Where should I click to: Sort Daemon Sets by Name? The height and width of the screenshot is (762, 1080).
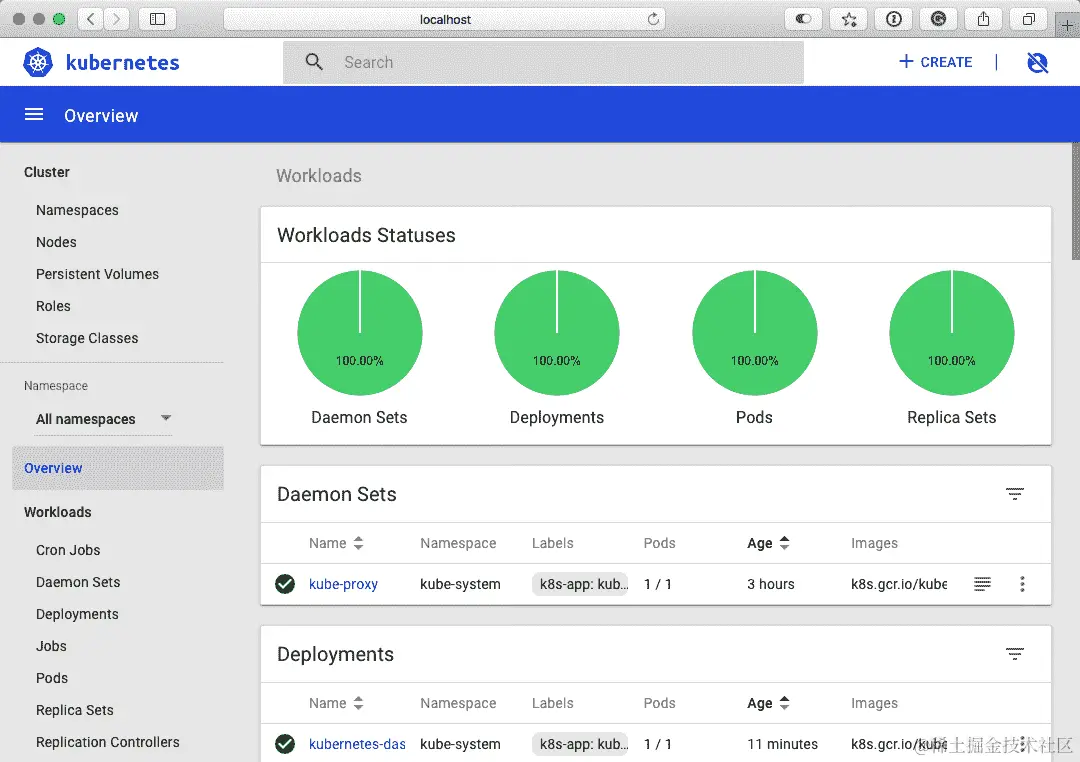(336, 543)
